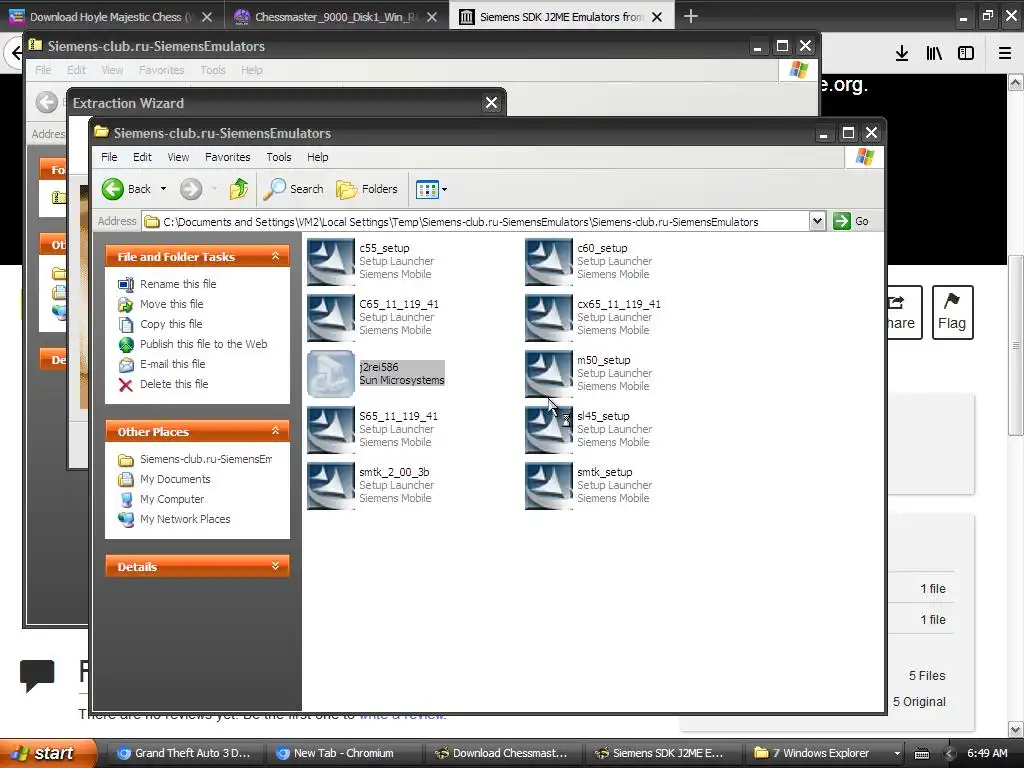Open the Tools menu in the front window
The height and width of the screenshot is (768, 1024).
click(279, 157)
